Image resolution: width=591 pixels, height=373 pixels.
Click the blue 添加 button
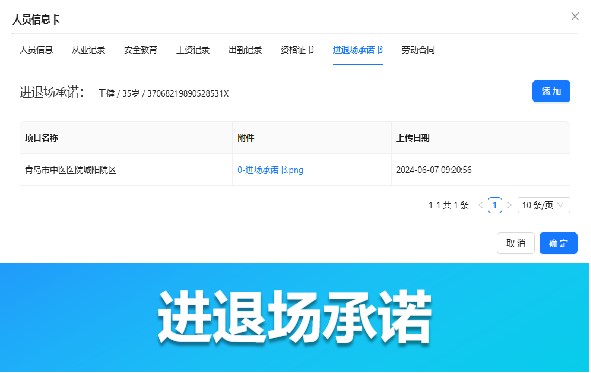coord(551,91)
